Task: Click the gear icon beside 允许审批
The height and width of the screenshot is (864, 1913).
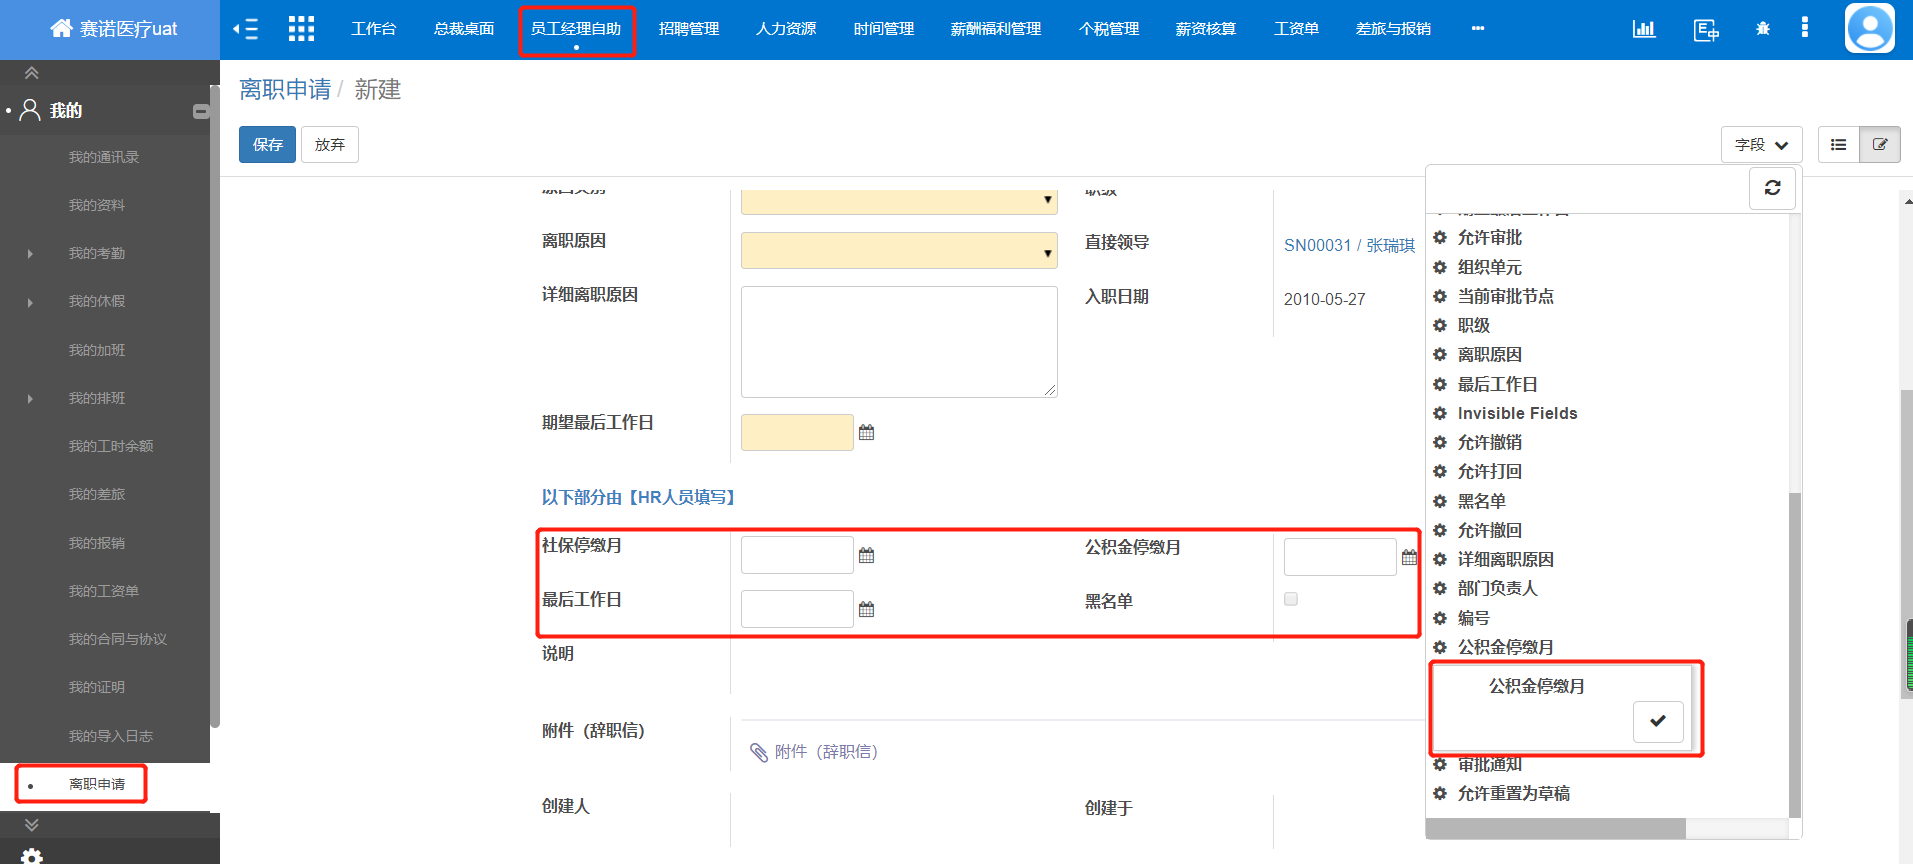Action: (1440, 238)
